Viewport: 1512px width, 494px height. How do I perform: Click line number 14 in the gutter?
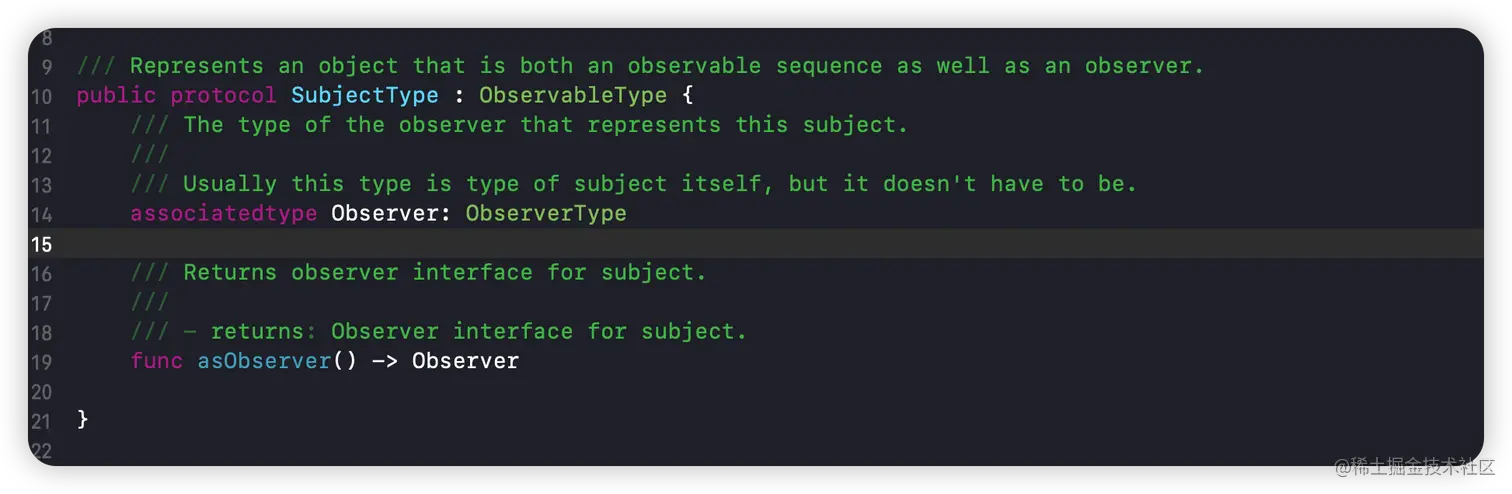[41, 215]
